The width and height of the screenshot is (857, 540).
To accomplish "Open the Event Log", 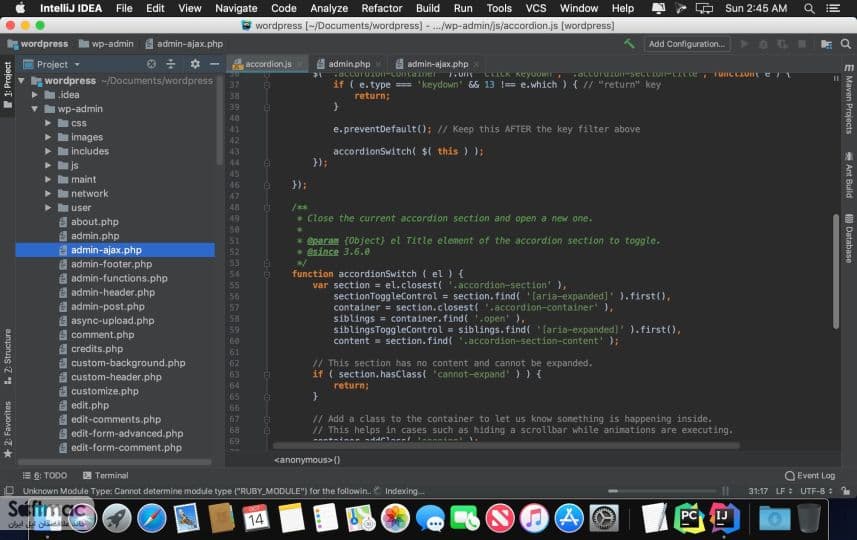I will (810, 476).
